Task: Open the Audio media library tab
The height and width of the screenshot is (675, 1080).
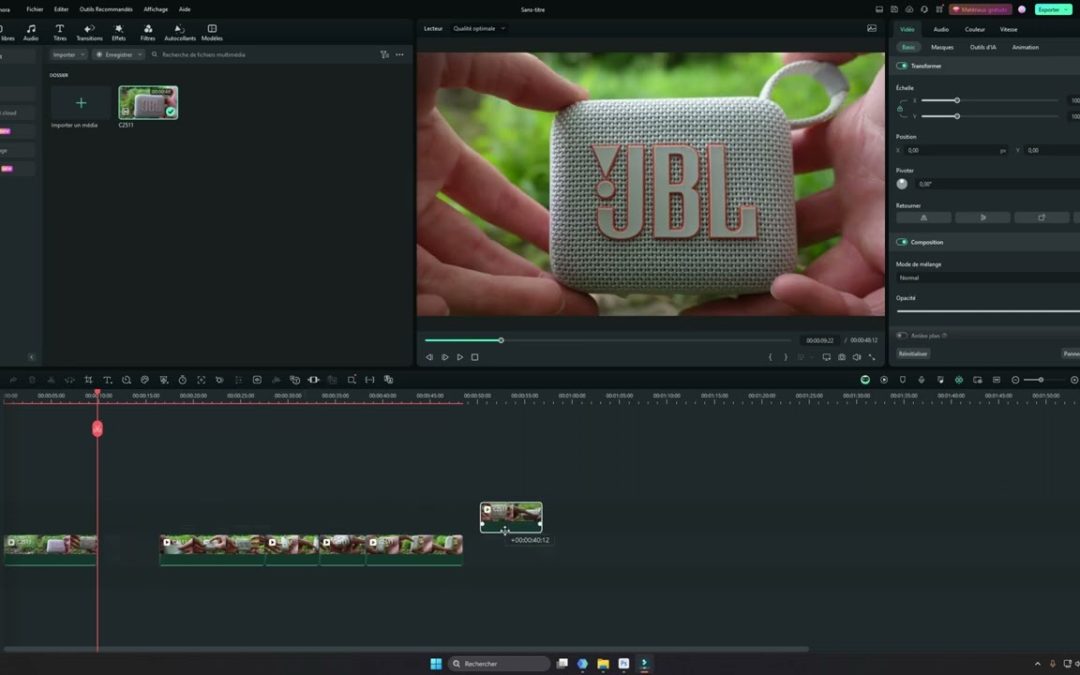Action: [x=30, y=32]
